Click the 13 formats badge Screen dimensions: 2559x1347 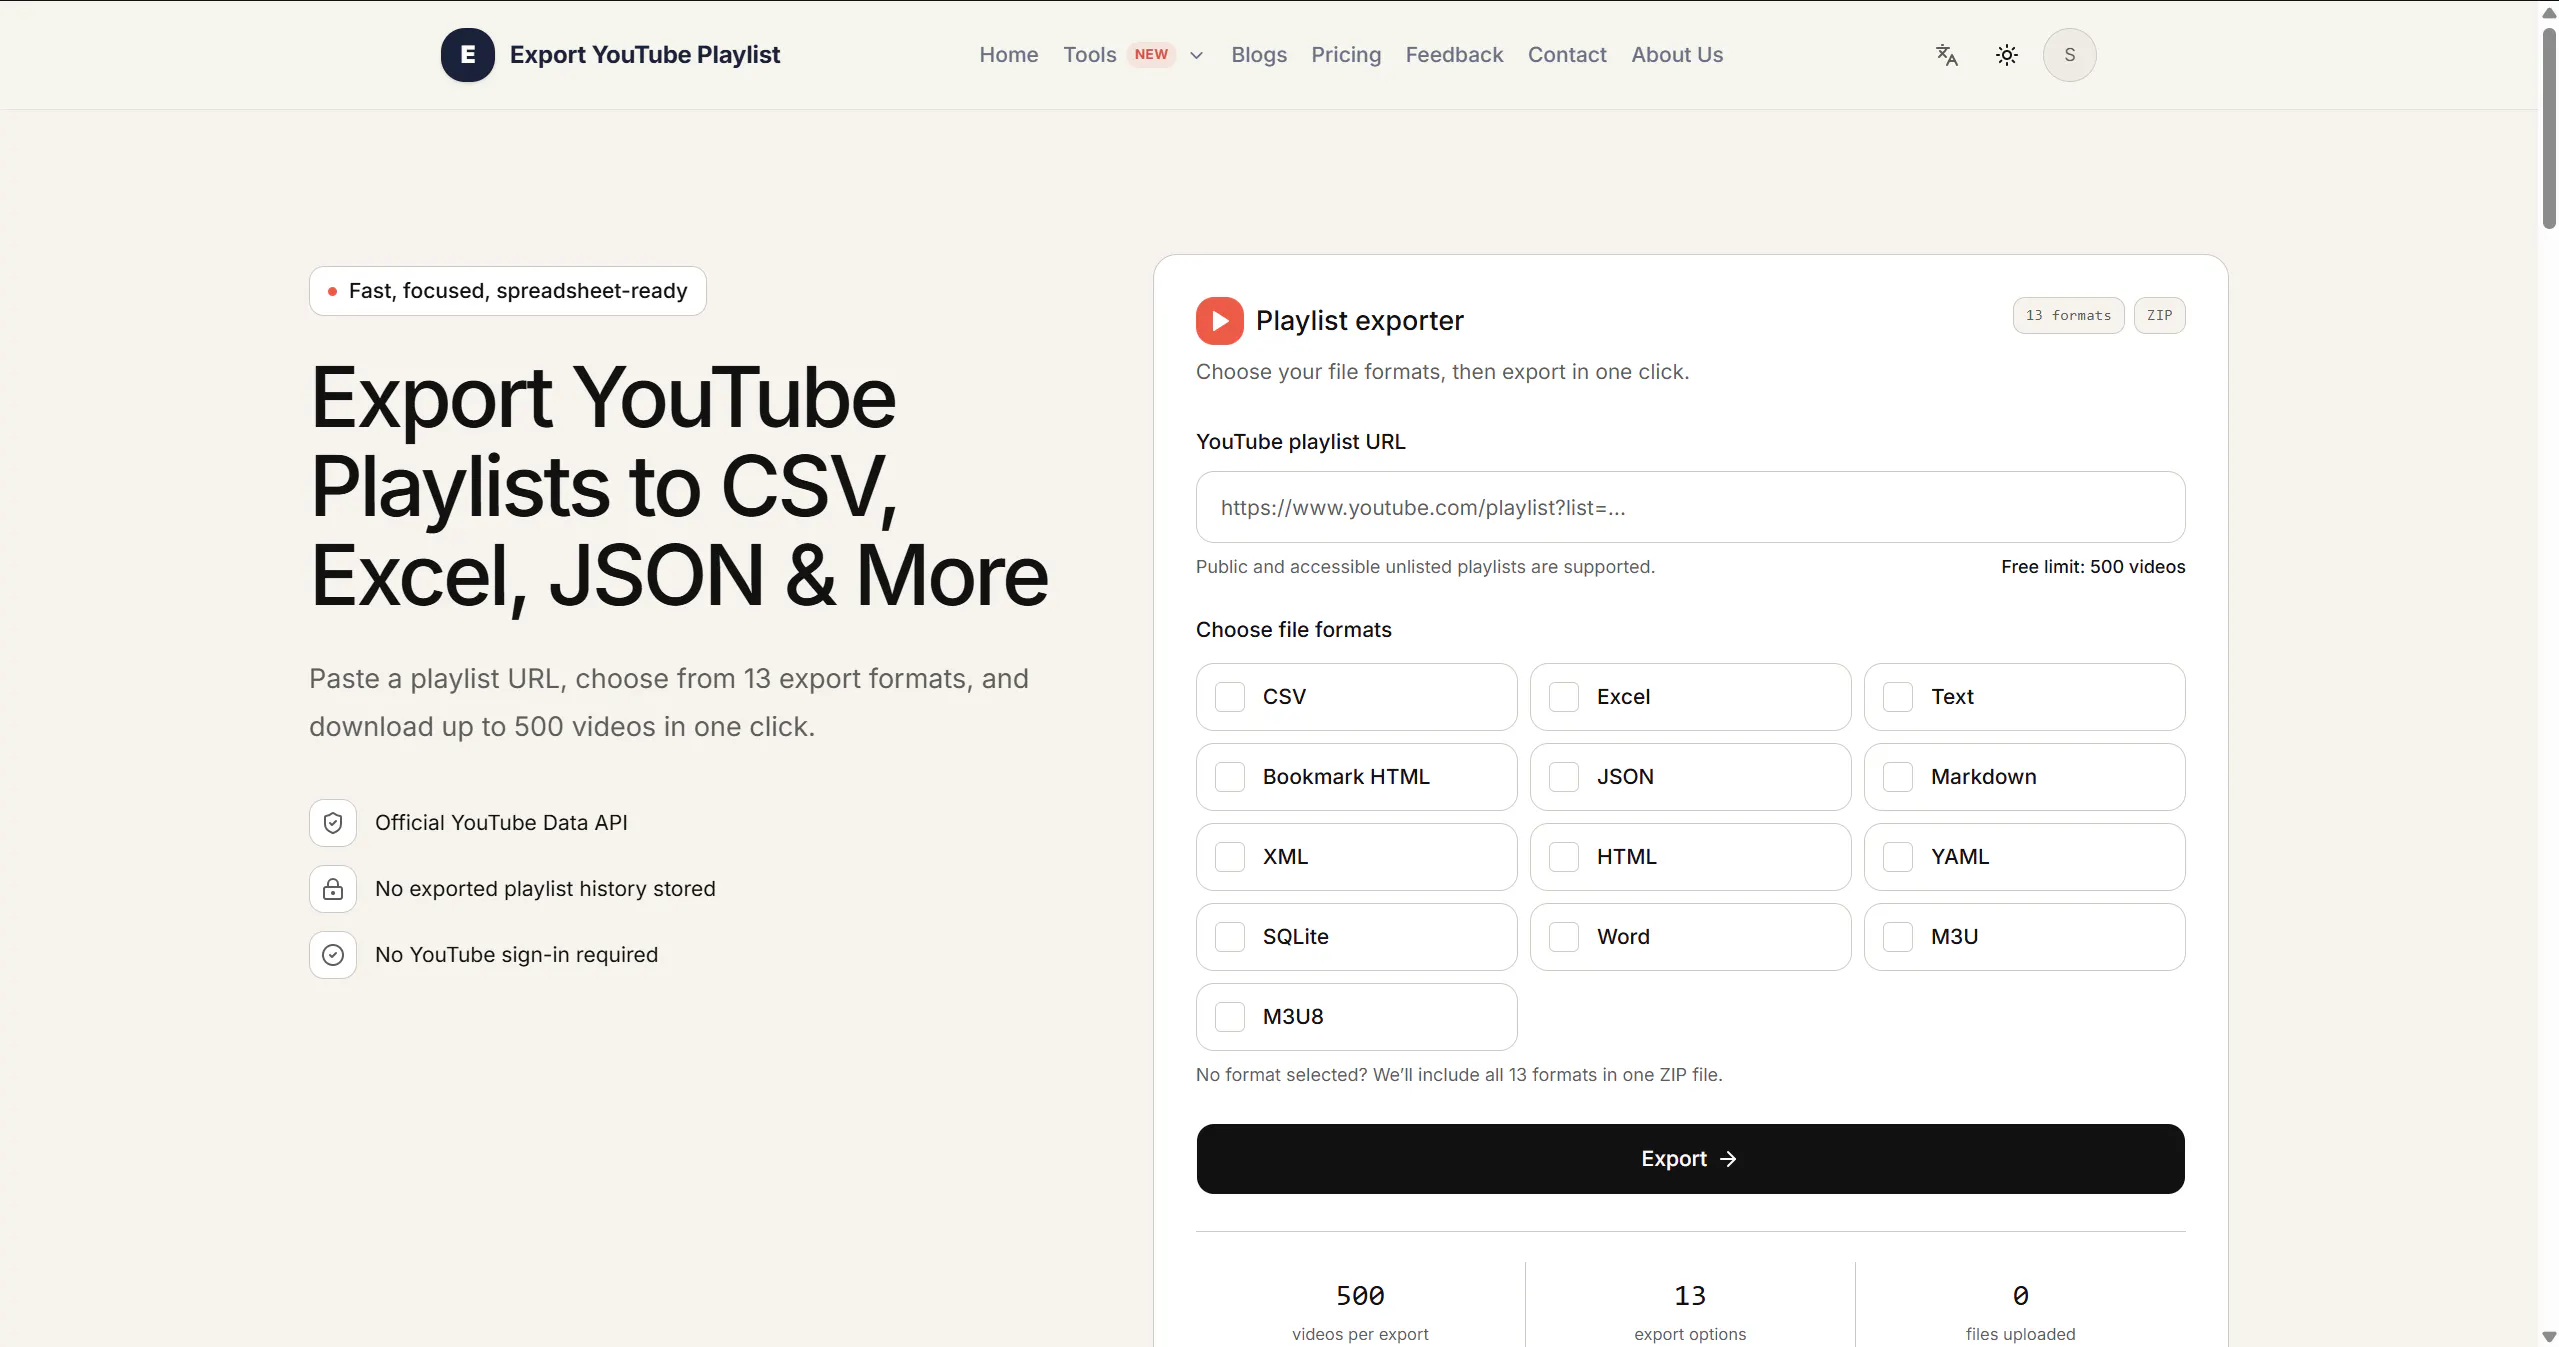[x=2068, y=316]
